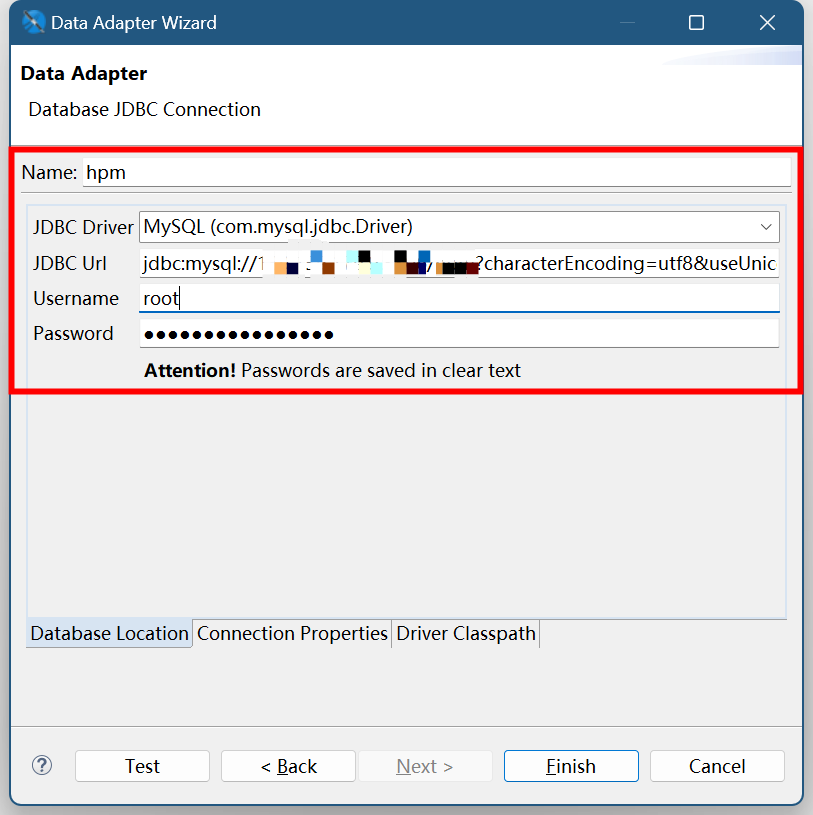Maximize the Data Adapter Wizard window
Image resolution: width=813 pixels, height=815 pixels.
(x=697, y=22)
